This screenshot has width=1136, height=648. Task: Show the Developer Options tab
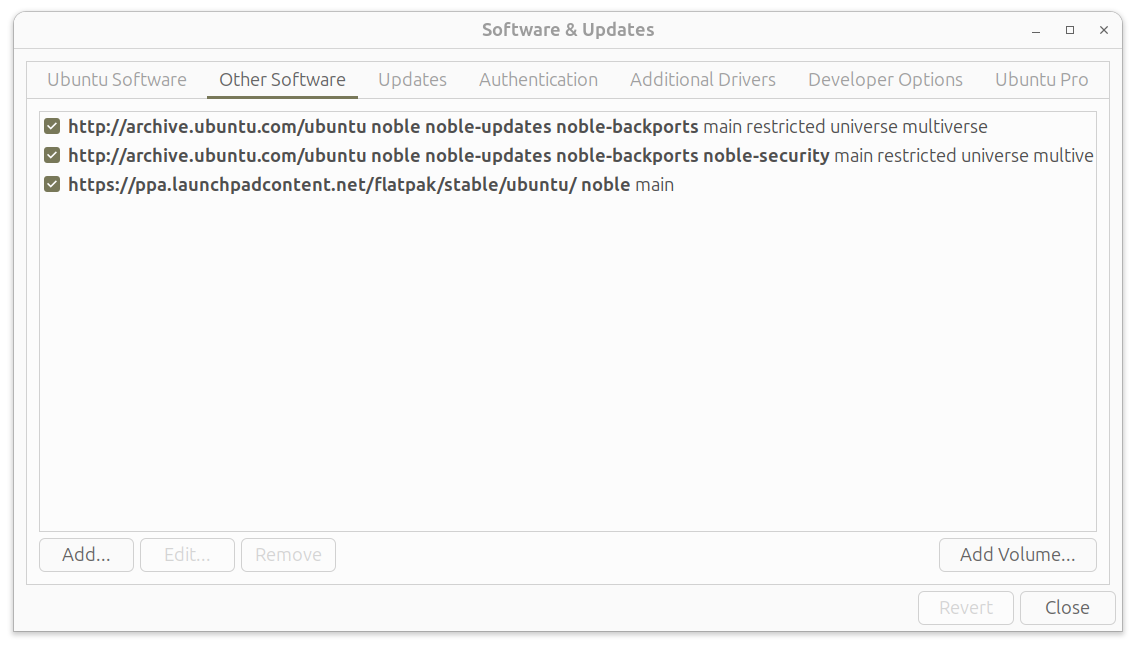(x=885, y=80)
